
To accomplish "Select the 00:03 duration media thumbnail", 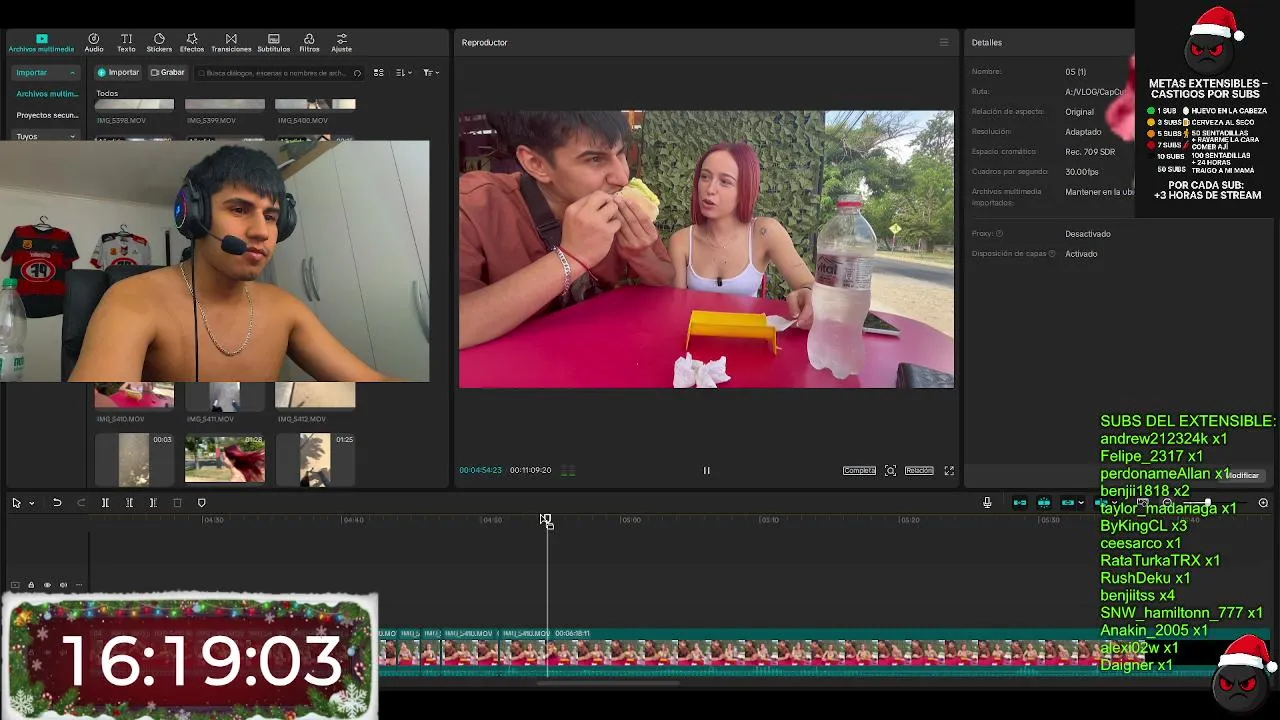I will tap(134, 459).
